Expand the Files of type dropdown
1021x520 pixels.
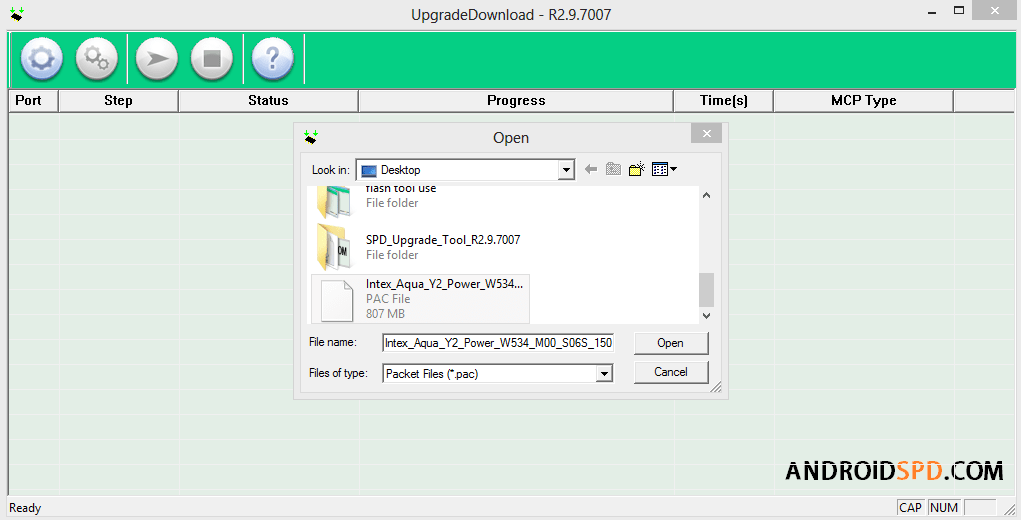pos(604,374)
